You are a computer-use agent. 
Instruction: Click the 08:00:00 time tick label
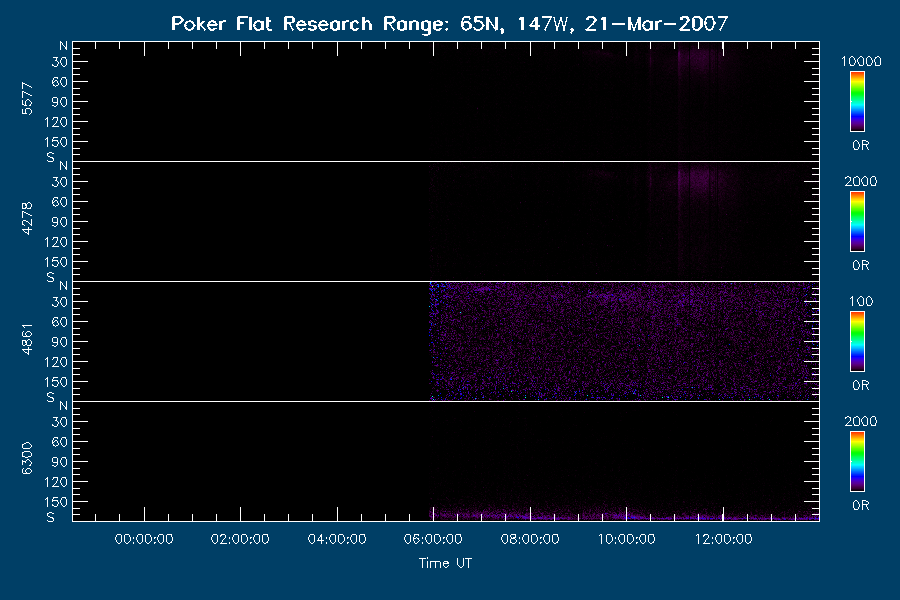[530, 539]
